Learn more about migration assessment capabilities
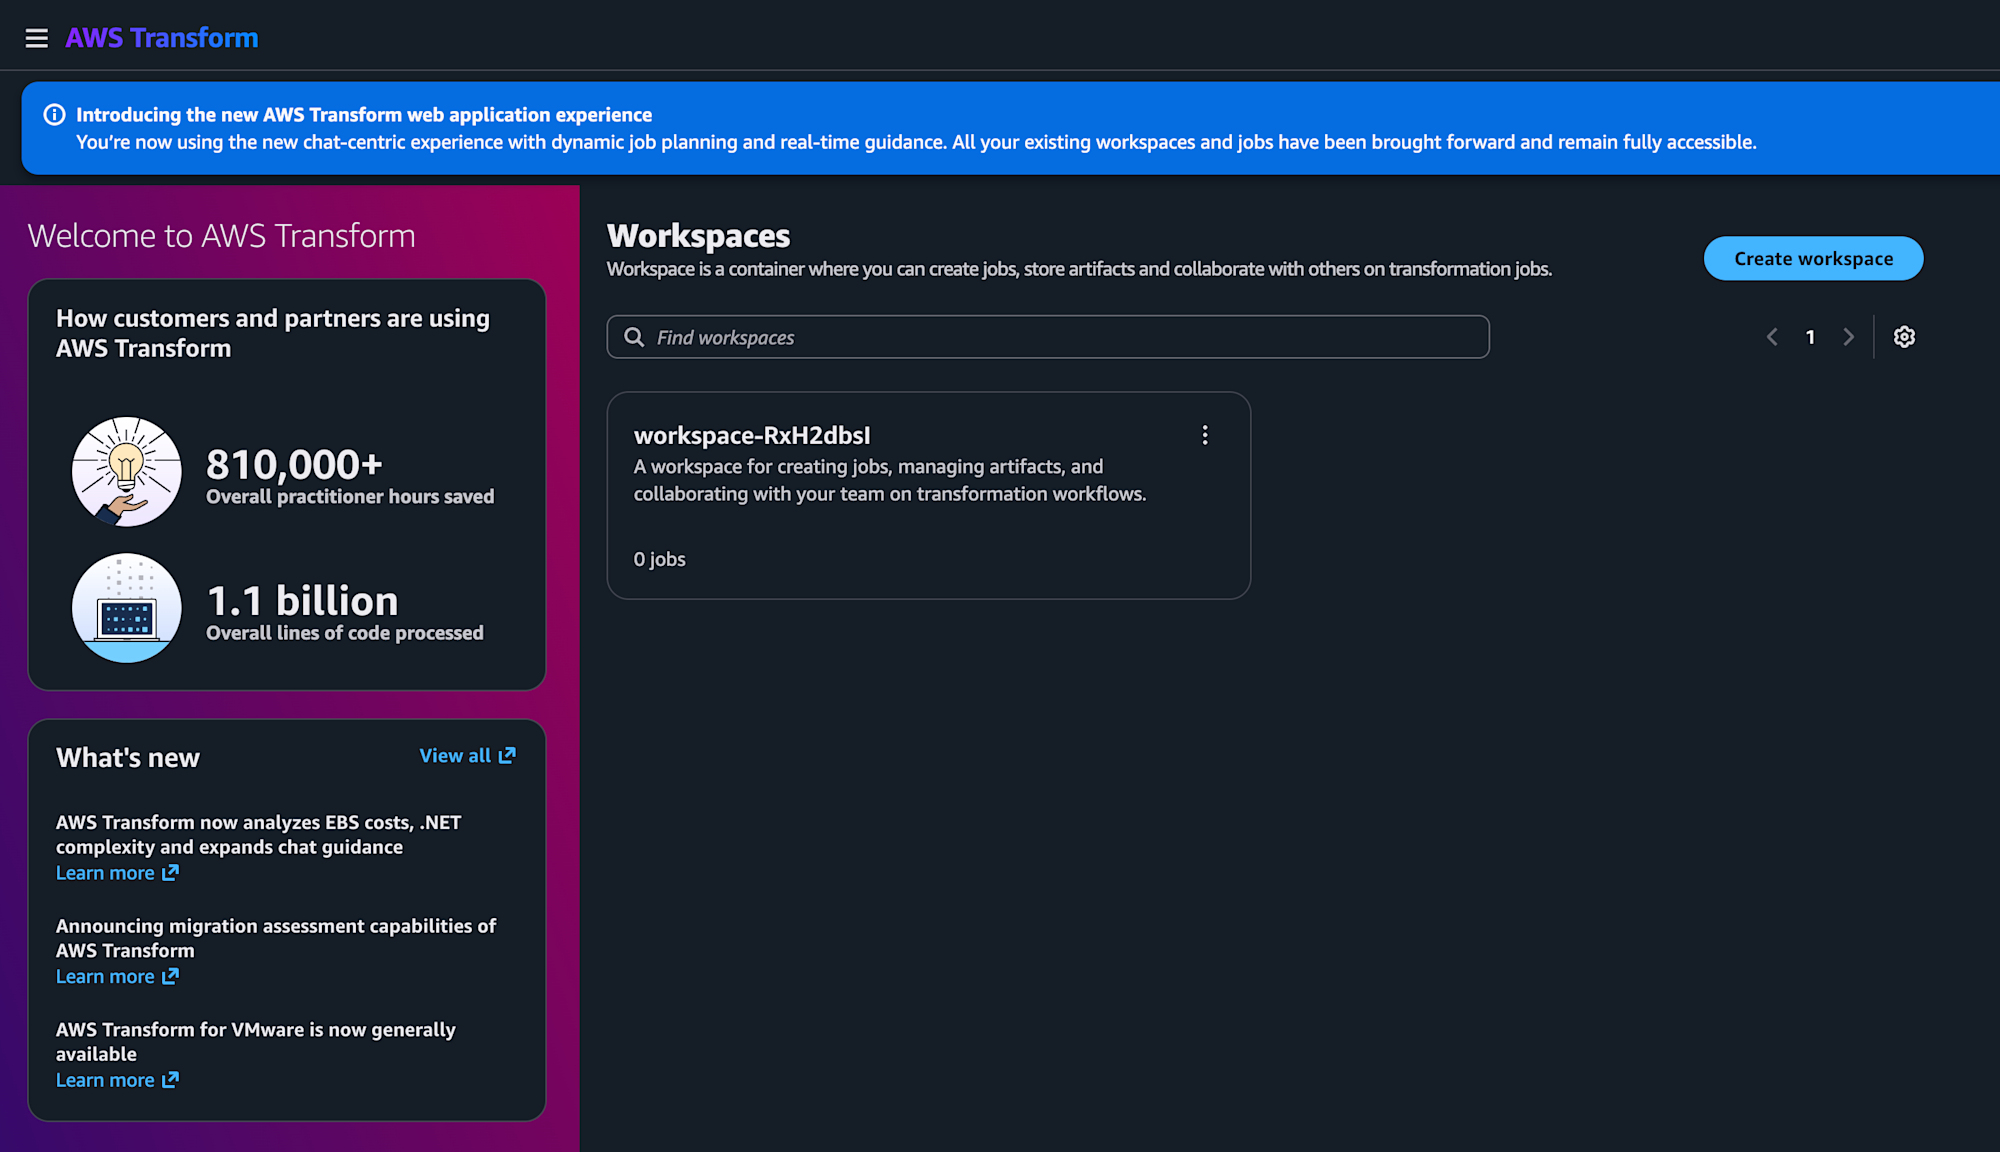The image size is (2000, 1152). coord(106,977)
